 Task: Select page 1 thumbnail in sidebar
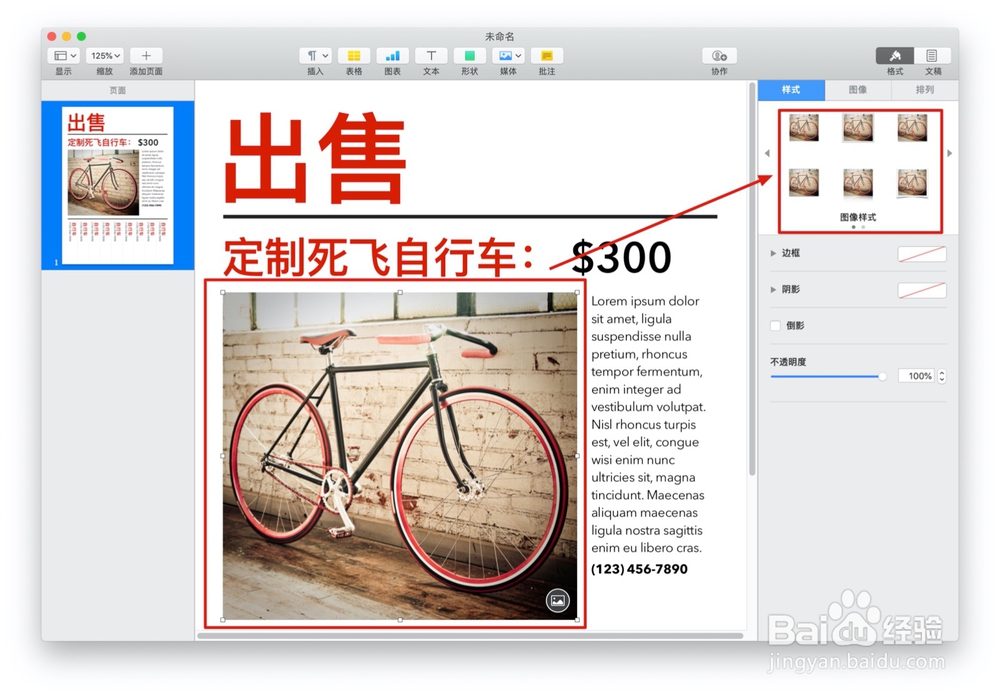tap(119, 181)
